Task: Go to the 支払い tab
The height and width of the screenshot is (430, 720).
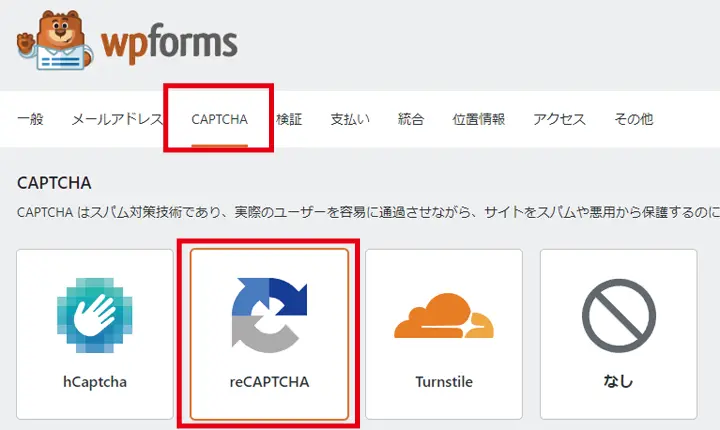Action: [350, 119]
